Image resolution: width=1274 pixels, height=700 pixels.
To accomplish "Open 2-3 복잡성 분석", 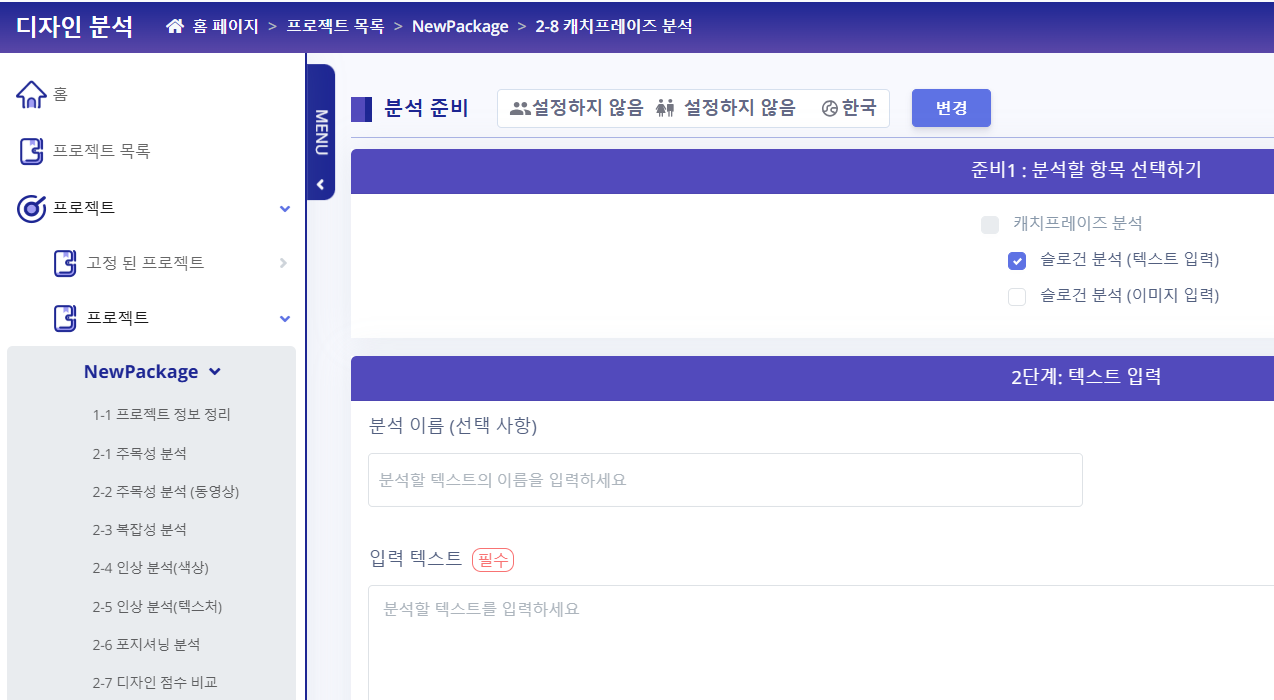I will tap(139, 529).
